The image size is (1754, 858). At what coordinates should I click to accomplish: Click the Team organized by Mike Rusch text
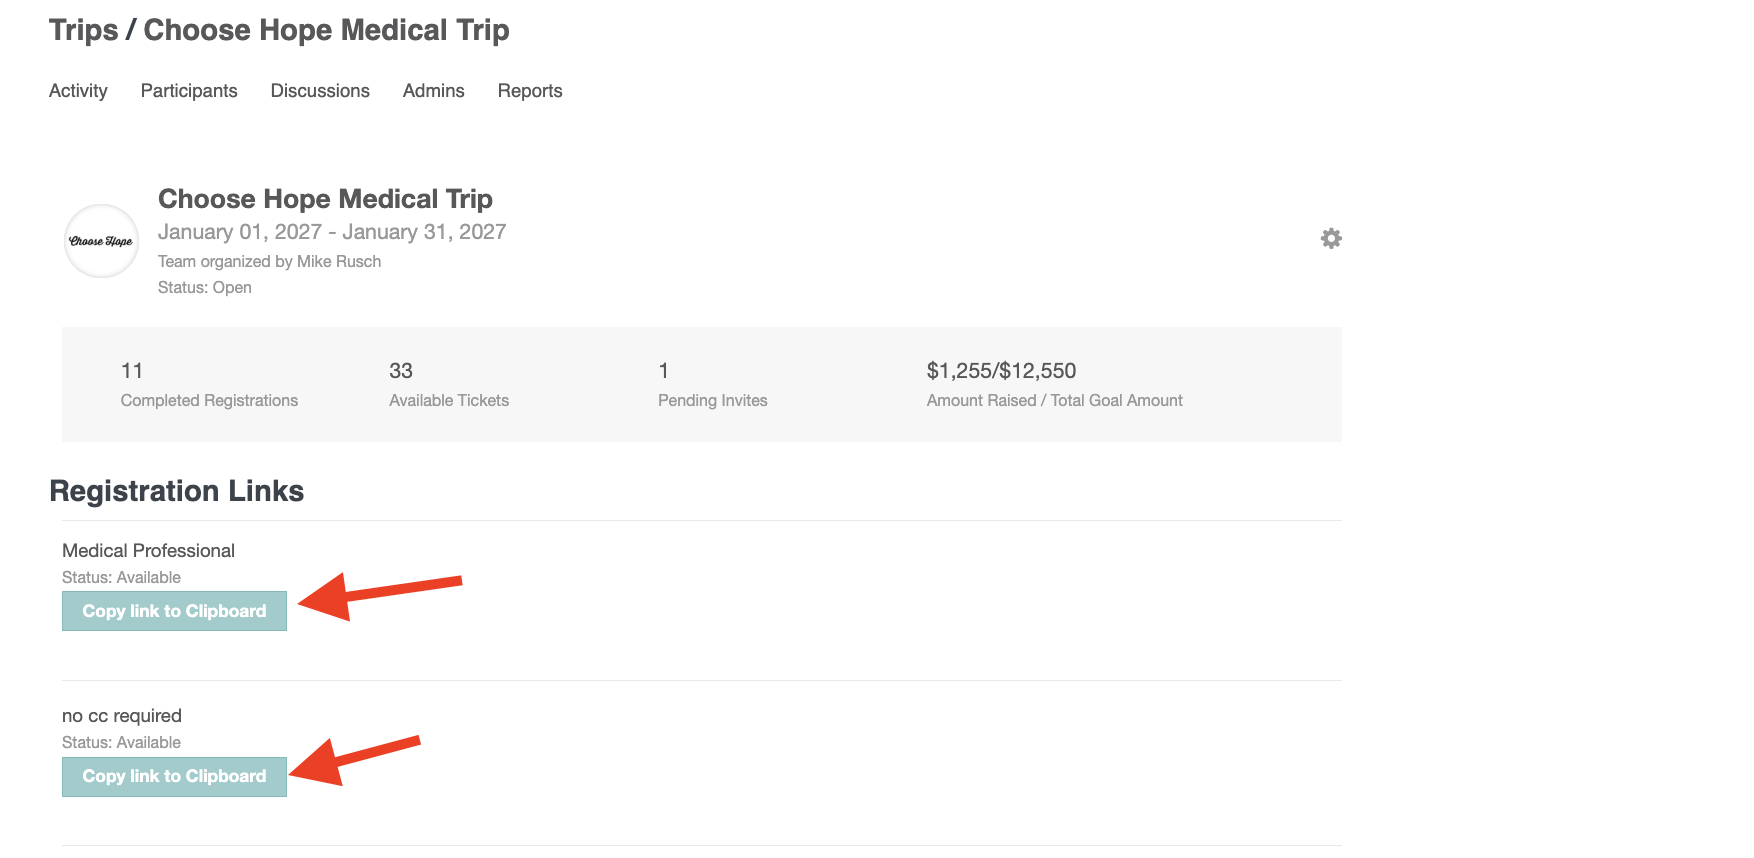click(269, 261)
